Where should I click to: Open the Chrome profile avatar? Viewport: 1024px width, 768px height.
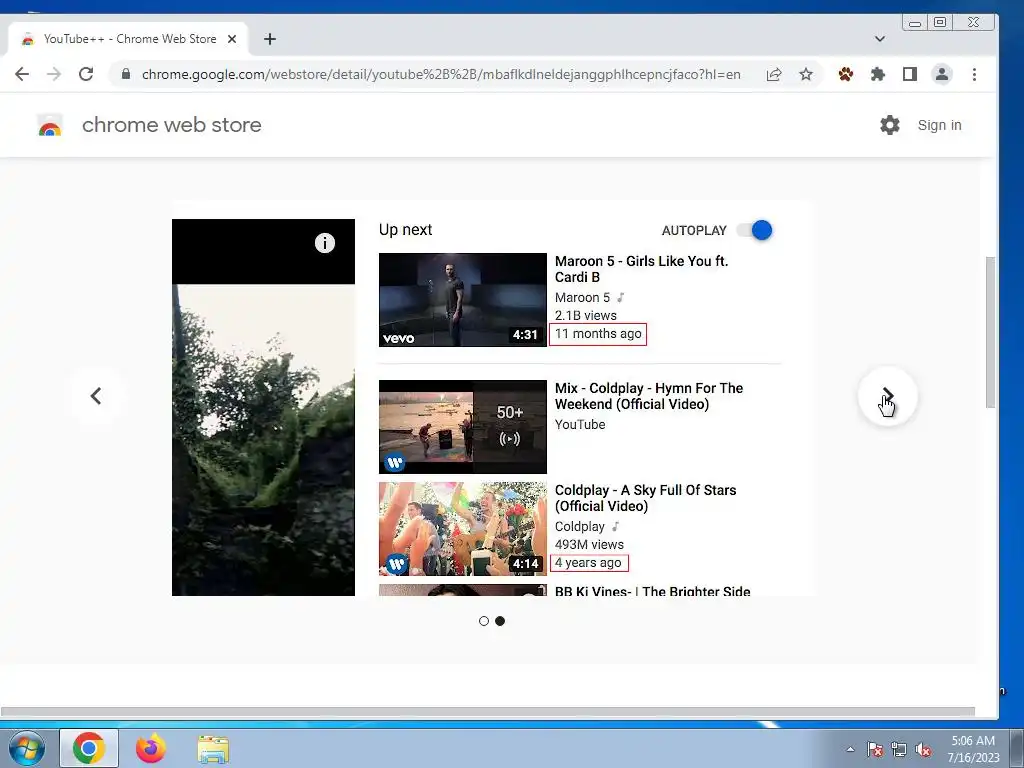pos(942,74)
